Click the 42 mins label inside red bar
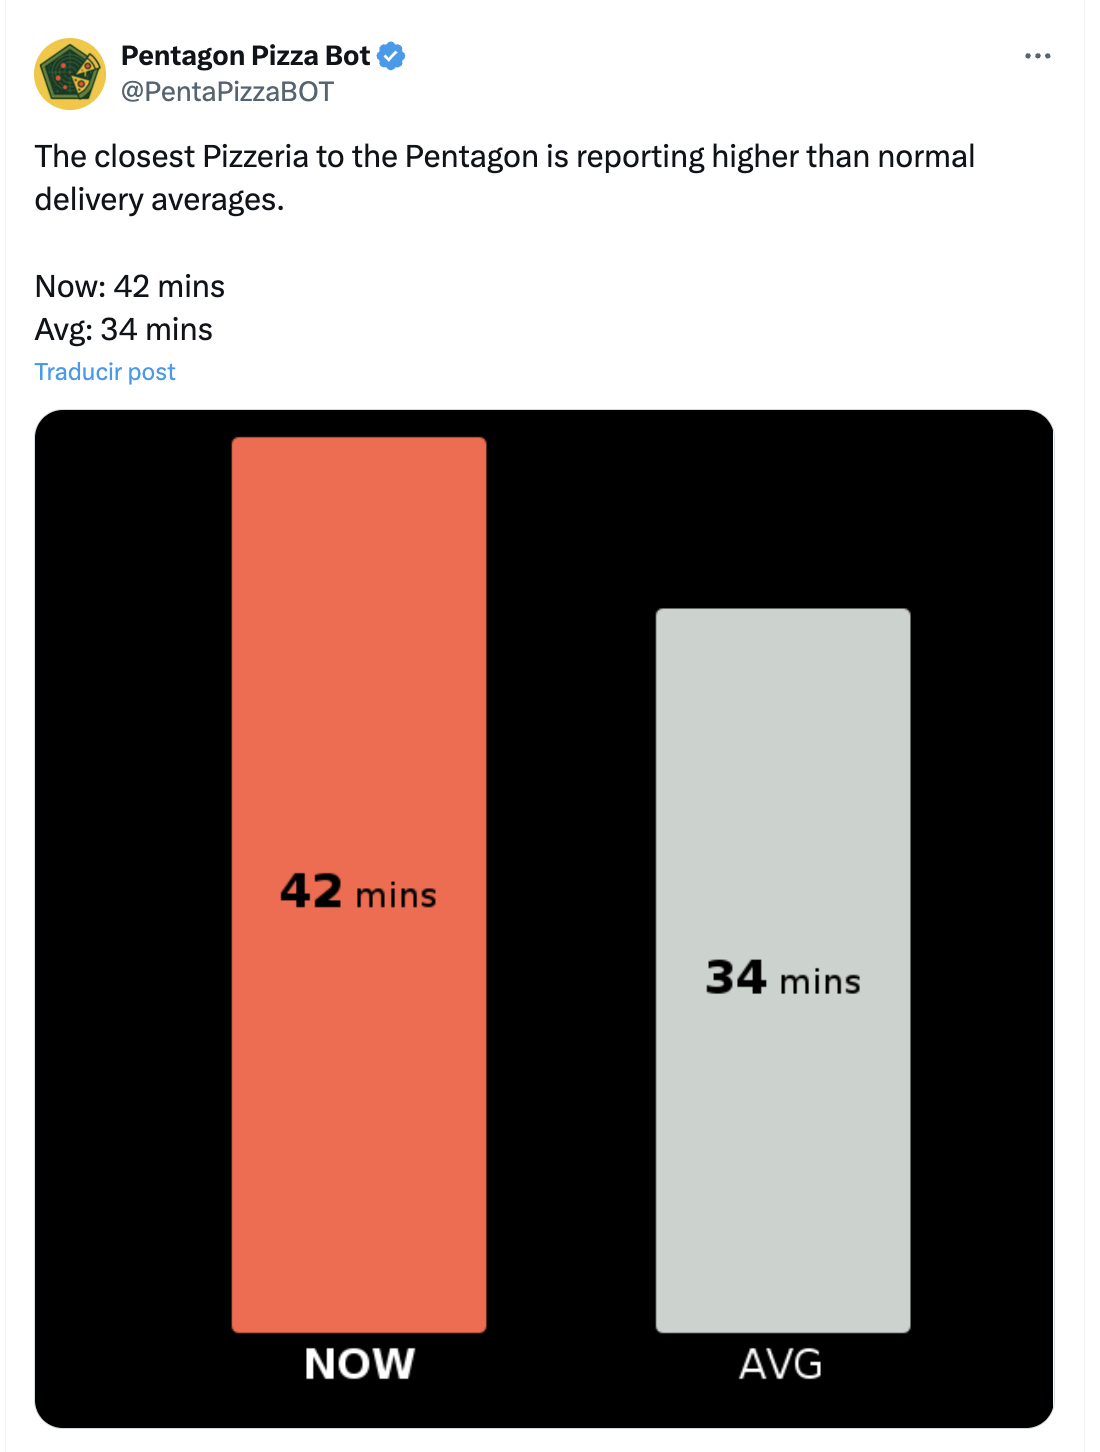Viewport: 1100px width, 1452px height. click(359, 891)
